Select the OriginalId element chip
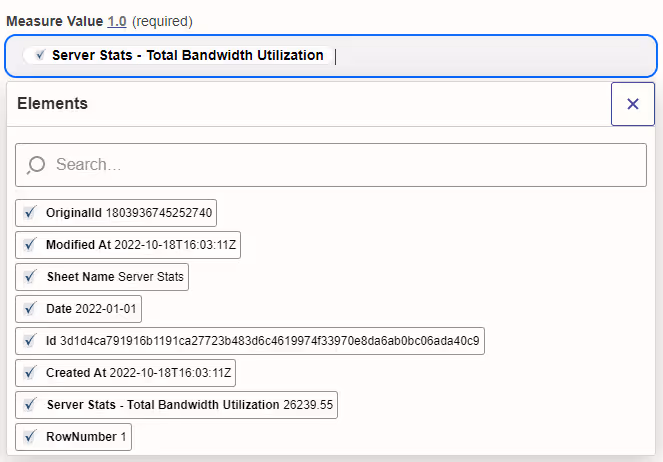The width and height of the screenshot is (663, 462). (x=116, y=213)
